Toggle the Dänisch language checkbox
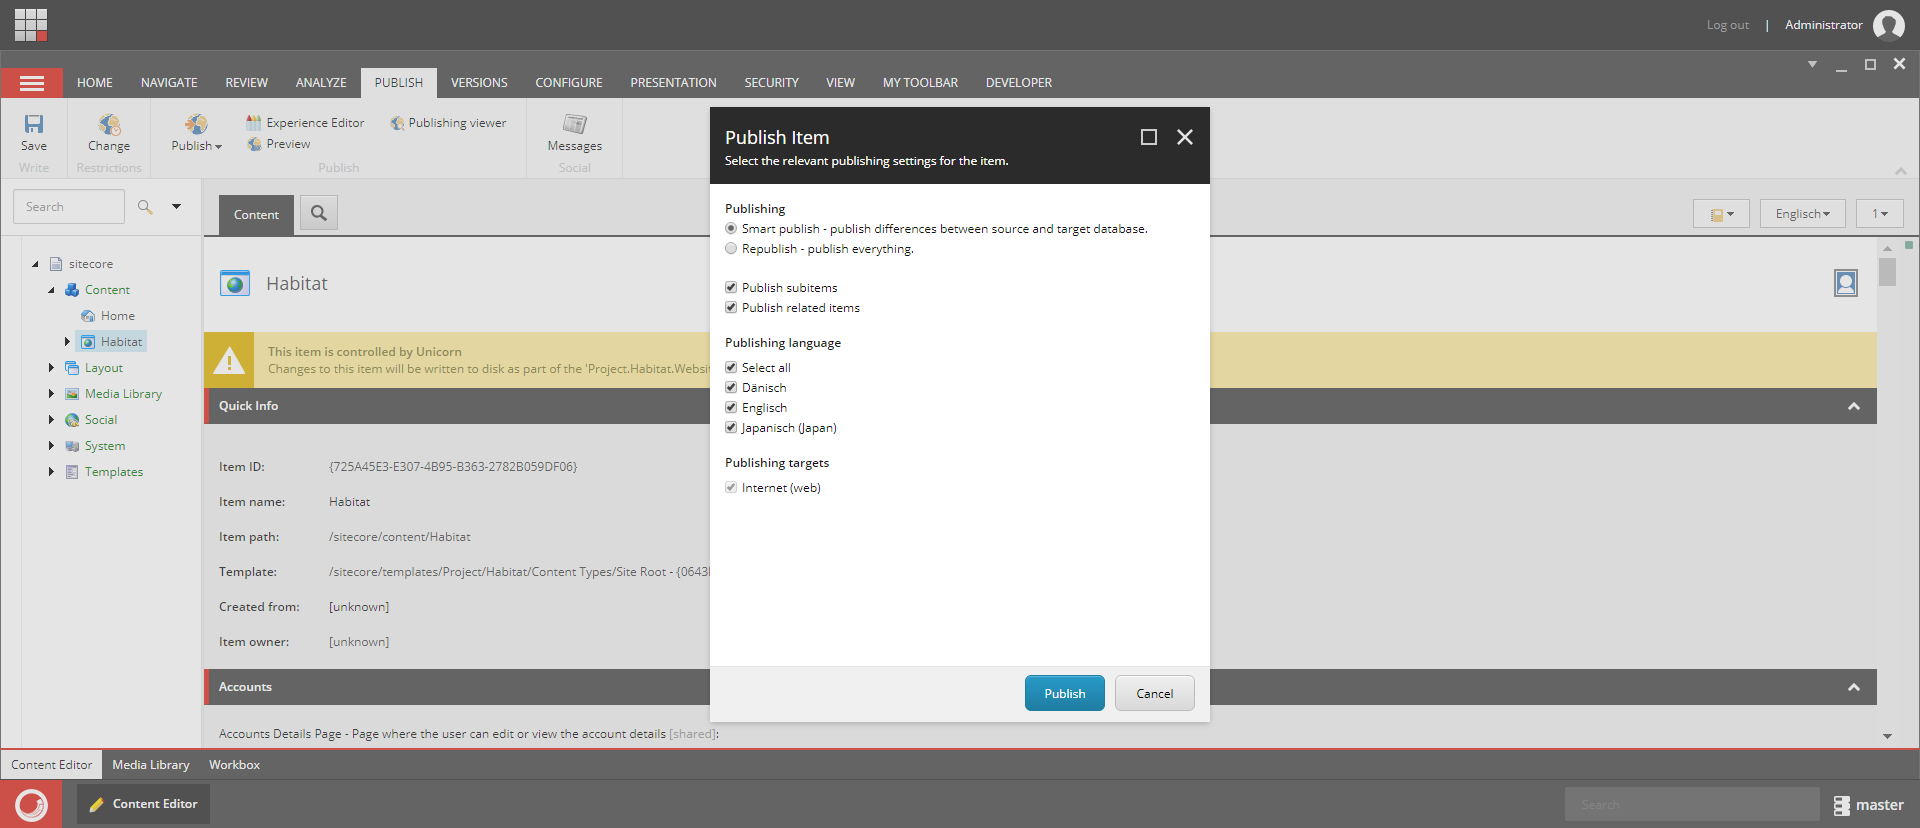Screen dimensions: 1920x828 pyautogui.click(x=731, y=387)
